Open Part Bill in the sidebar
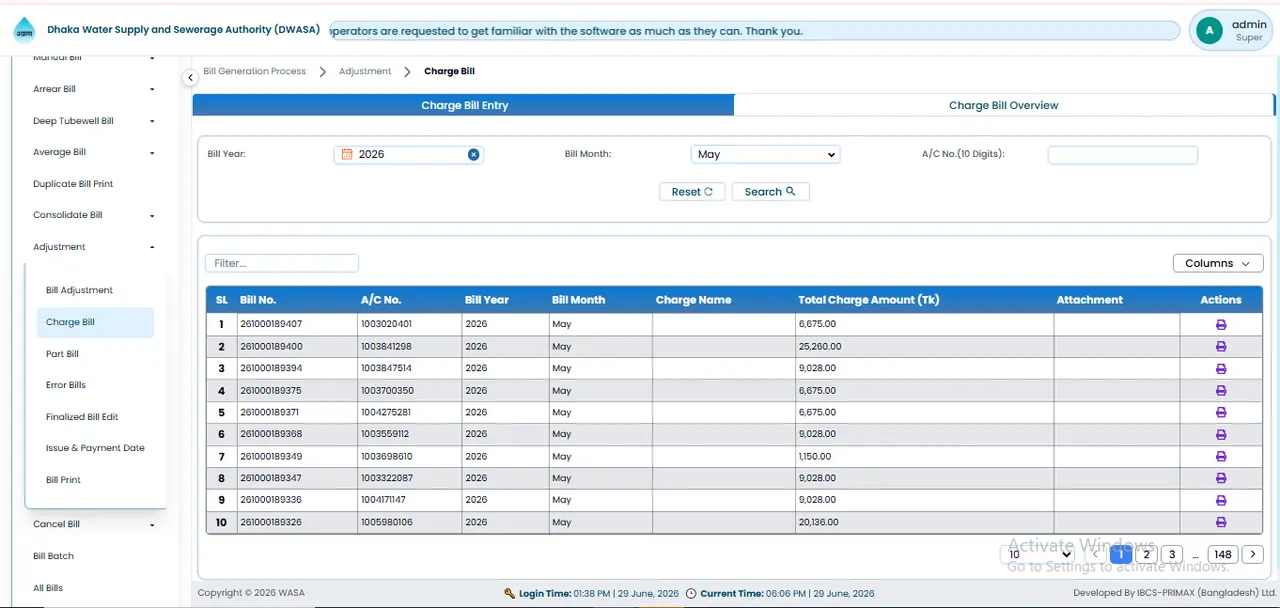Screen dimensions: 1280x608 coord(62,354)
